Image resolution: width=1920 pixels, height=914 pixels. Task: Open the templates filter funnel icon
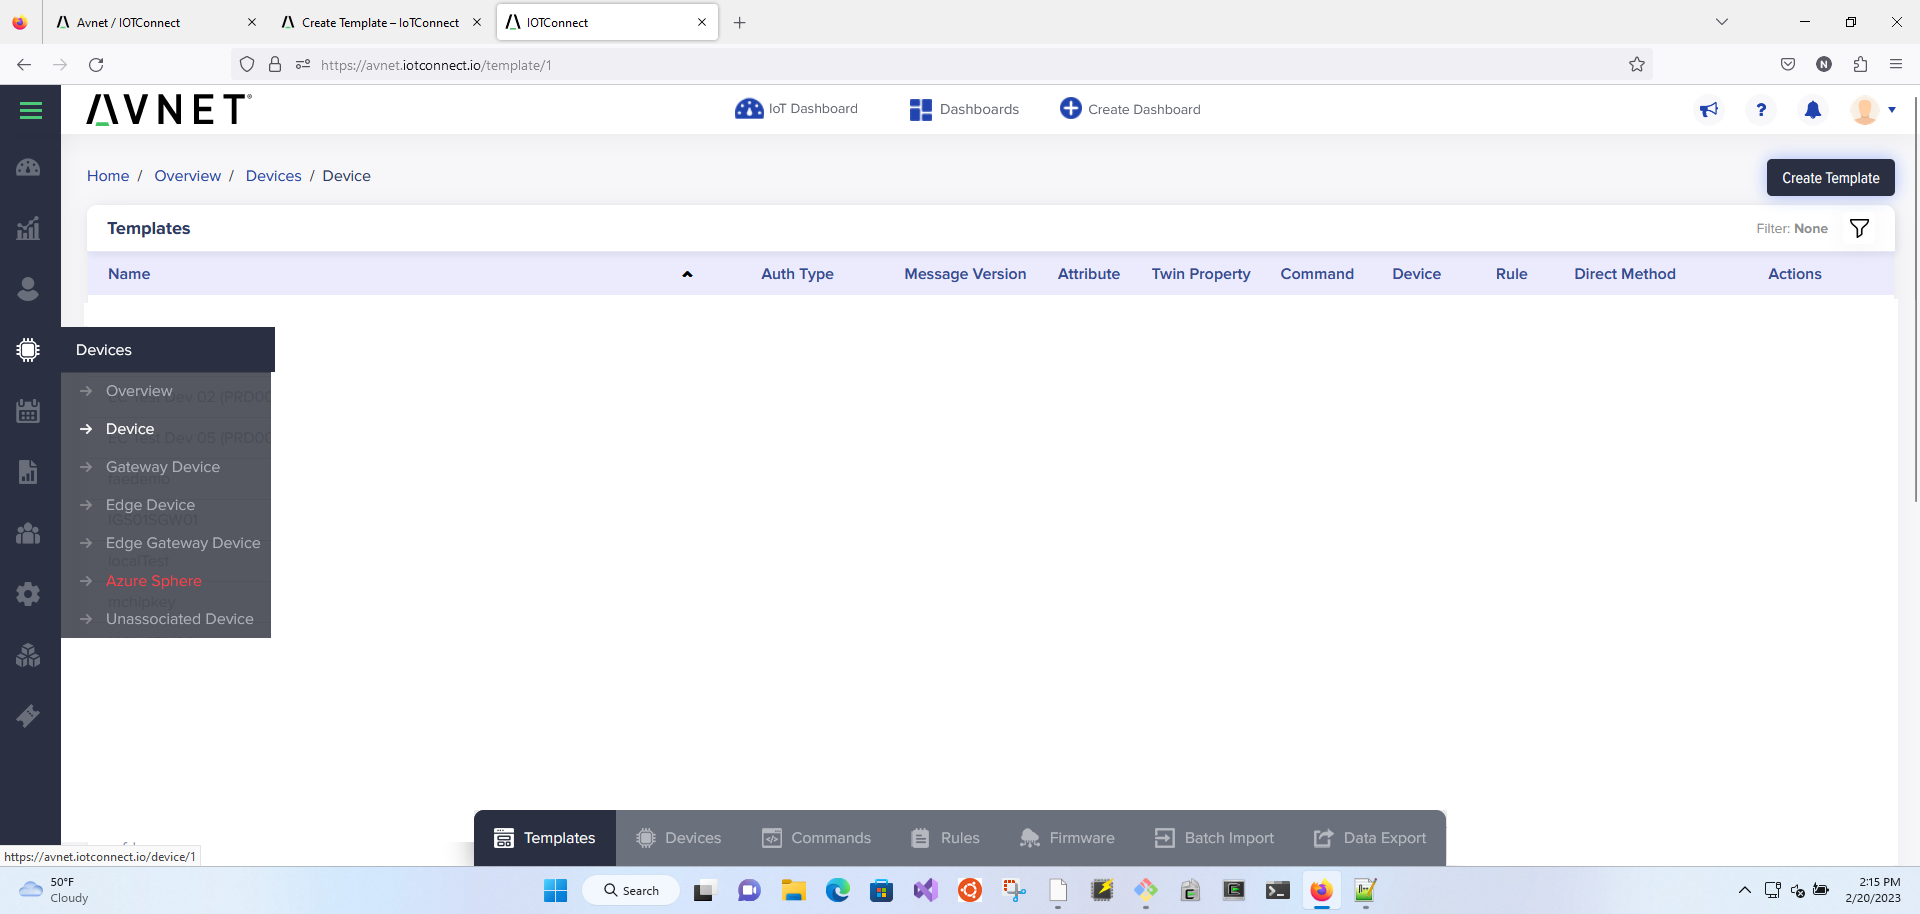1859,229
